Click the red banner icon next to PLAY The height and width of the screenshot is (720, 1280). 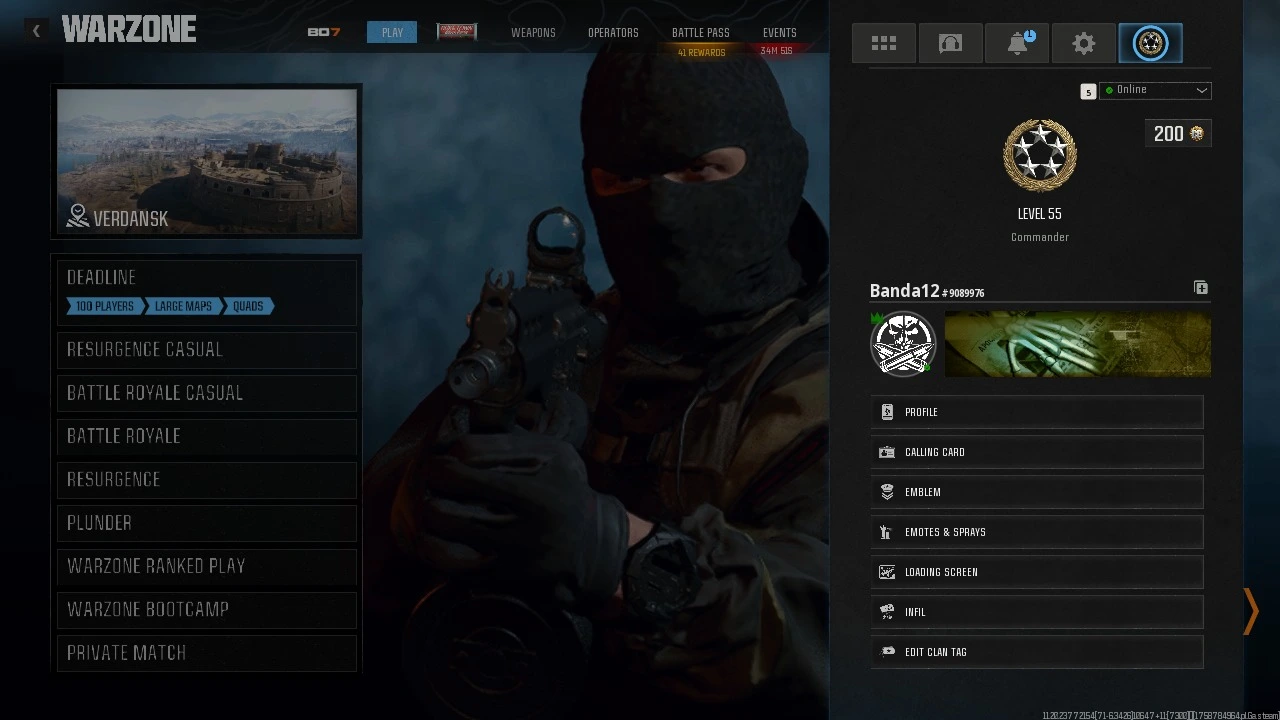[457, 32]
